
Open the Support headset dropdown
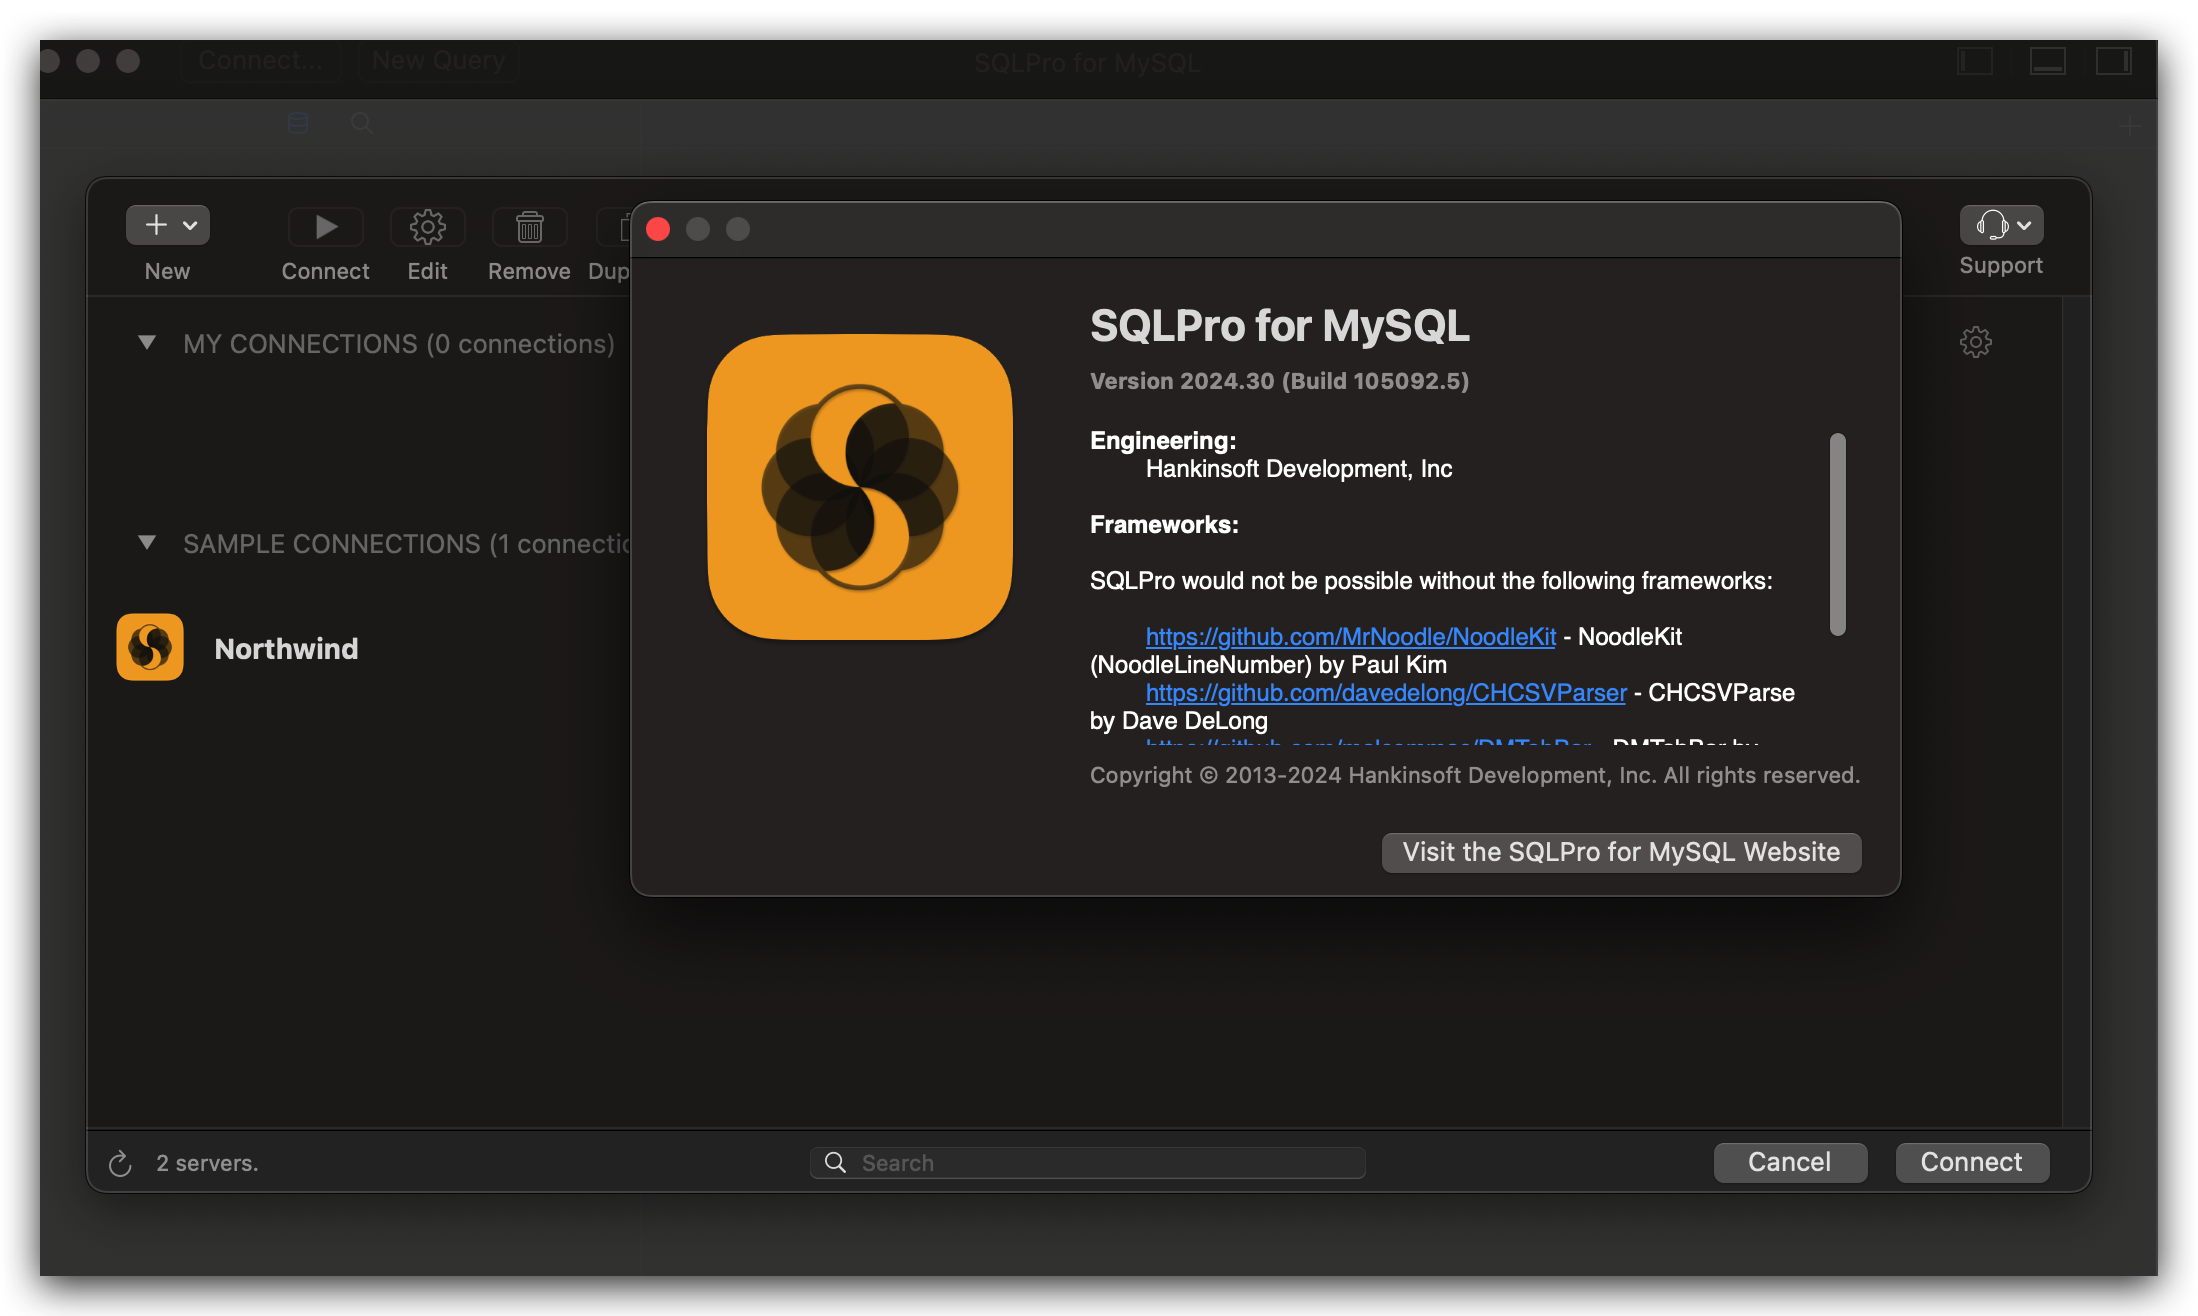pos(2001,225)
